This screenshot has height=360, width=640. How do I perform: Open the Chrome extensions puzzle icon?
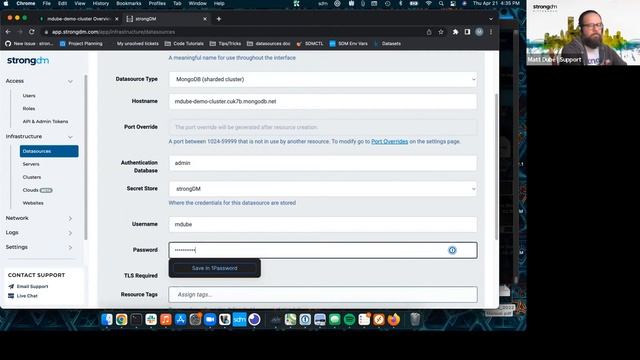(455, 32)
